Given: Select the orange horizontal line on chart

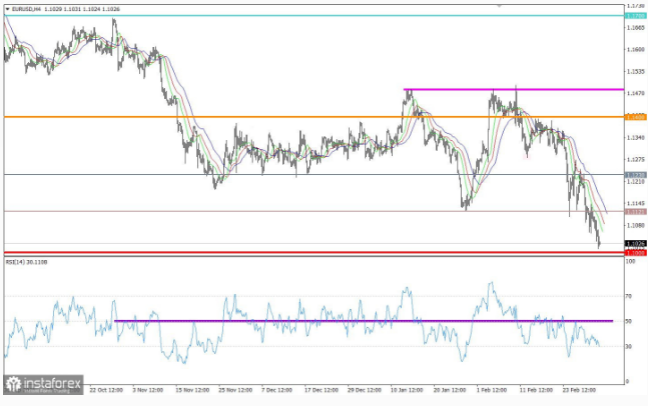Looking at the screenshot, I should click(x=314, y=117).
